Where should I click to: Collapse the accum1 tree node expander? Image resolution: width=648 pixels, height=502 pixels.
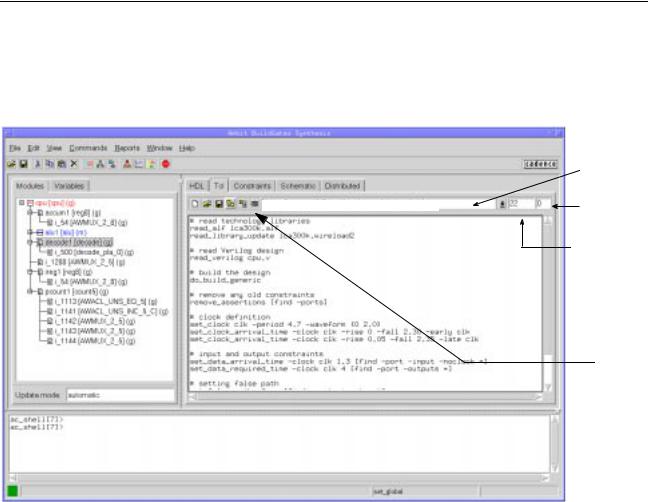[x=30, y=213]
